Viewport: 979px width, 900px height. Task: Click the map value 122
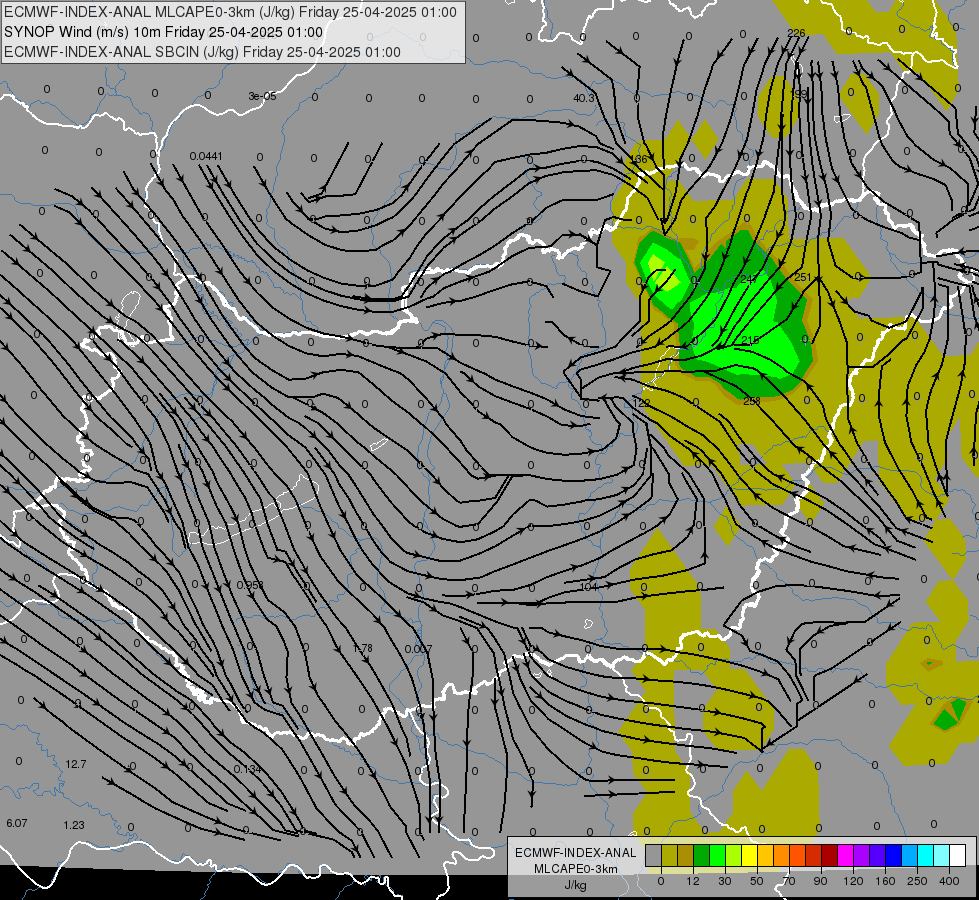(641, 403)
